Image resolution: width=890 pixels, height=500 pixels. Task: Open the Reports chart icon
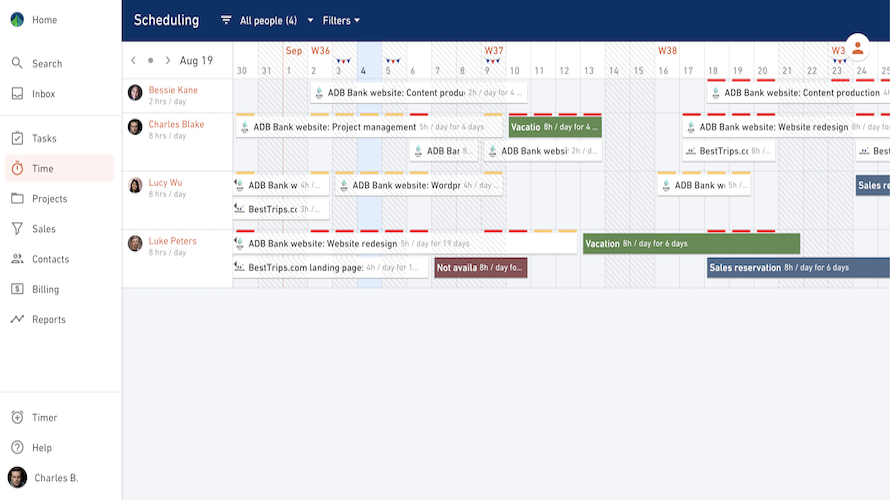pyautogui.click(x=18, y=319)
